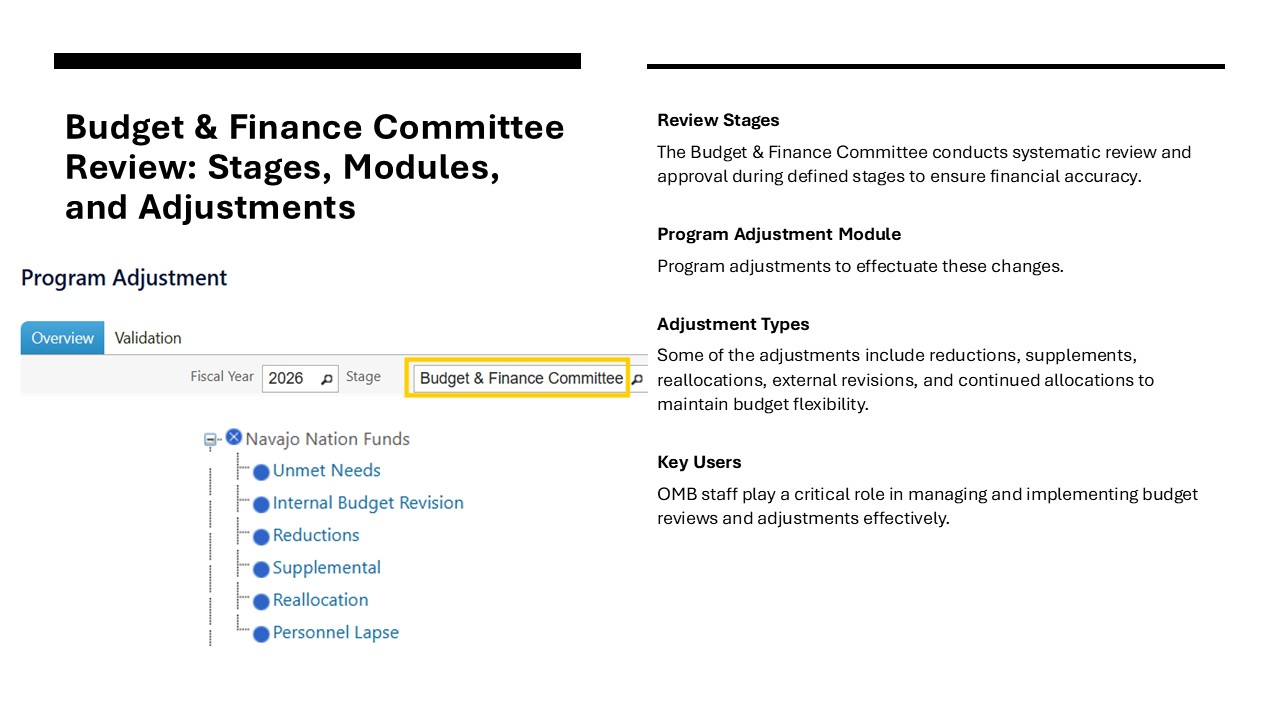Collapse the Navajo Nation Funds tree node
1280x720 pixels.
point(211,439)
